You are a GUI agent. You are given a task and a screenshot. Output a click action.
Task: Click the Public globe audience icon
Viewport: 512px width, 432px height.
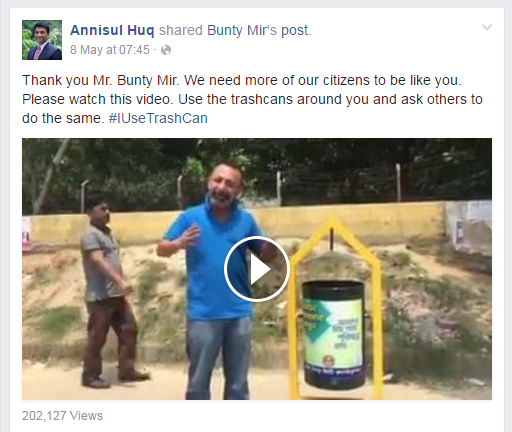[x=166, y=50]
